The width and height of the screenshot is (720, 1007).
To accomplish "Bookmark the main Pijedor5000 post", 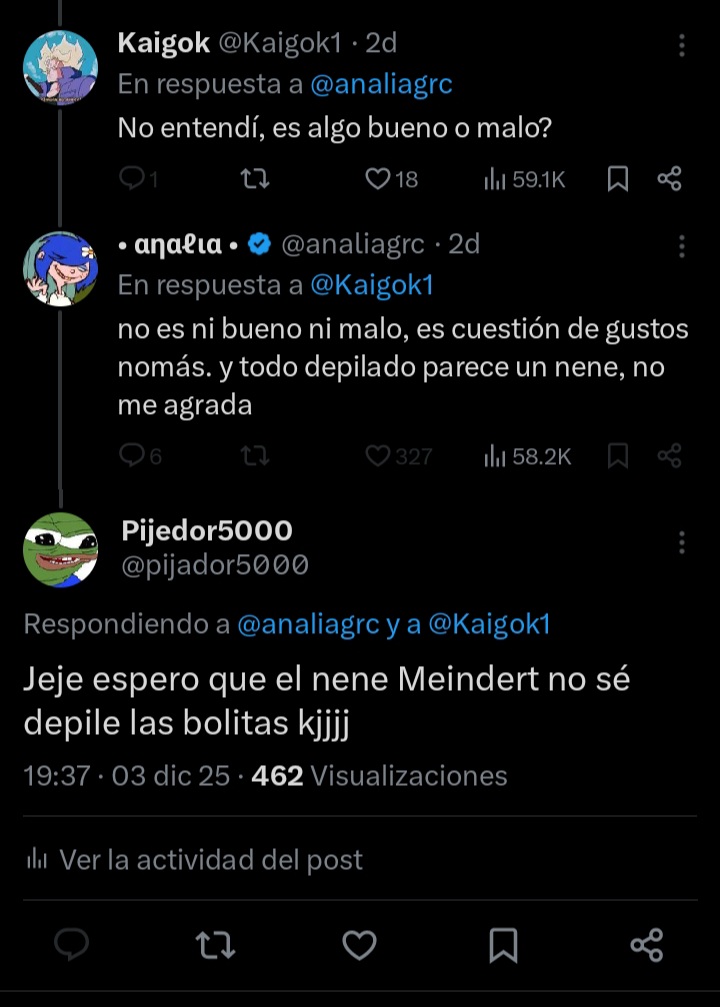I will point(503,944).
